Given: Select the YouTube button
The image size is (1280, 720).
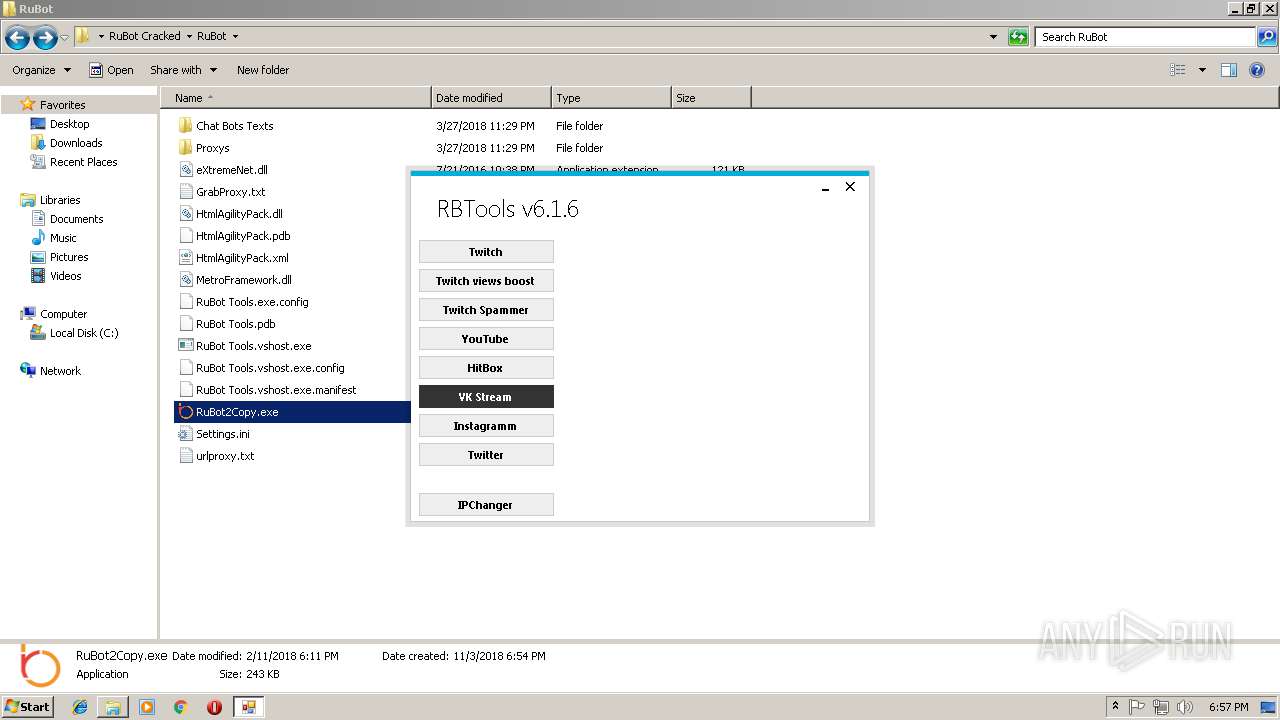Looking at the screenshot, I should click(x=486, y=339).
